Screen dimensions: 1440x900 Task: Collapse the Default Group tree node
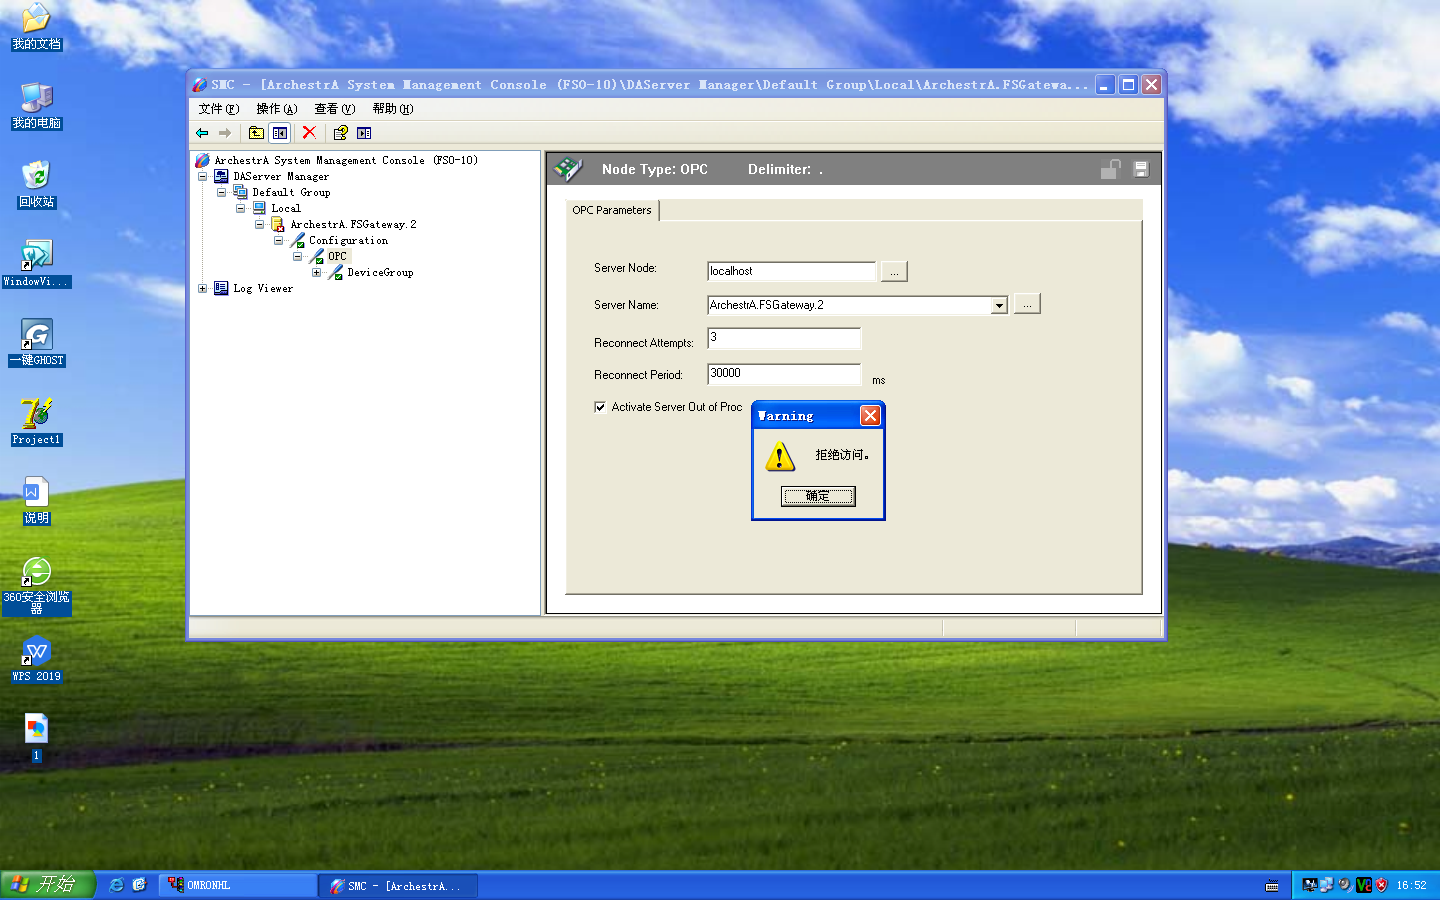[x=222, y=192]
